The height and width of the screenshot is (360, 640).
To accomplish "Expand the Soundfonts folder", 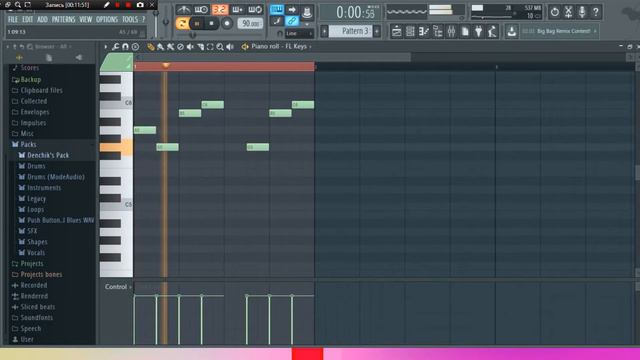I will point(32,318).
